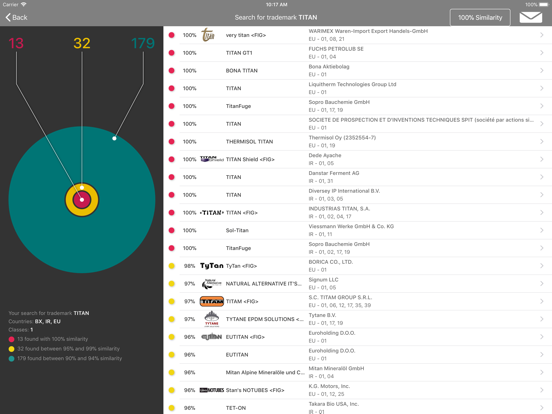Select the yellow 32 count in chart header
Viewport: 552px width, 414px height.
[x=82, y=43]
